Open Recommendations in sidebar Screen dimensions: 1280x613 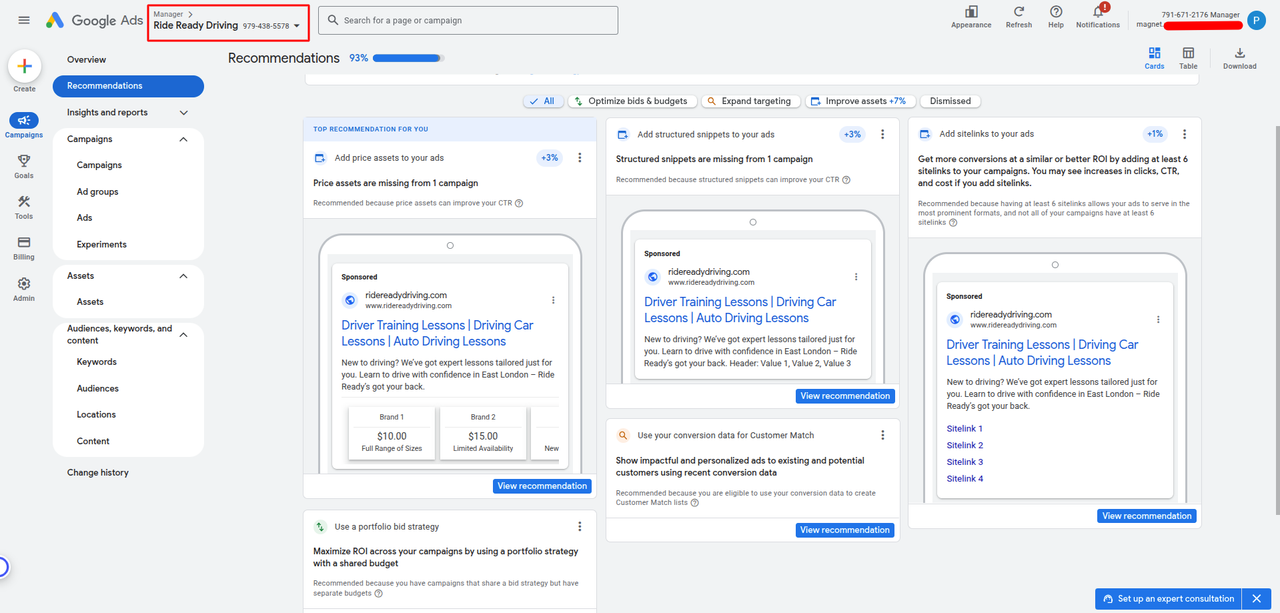tap(128, 86)
